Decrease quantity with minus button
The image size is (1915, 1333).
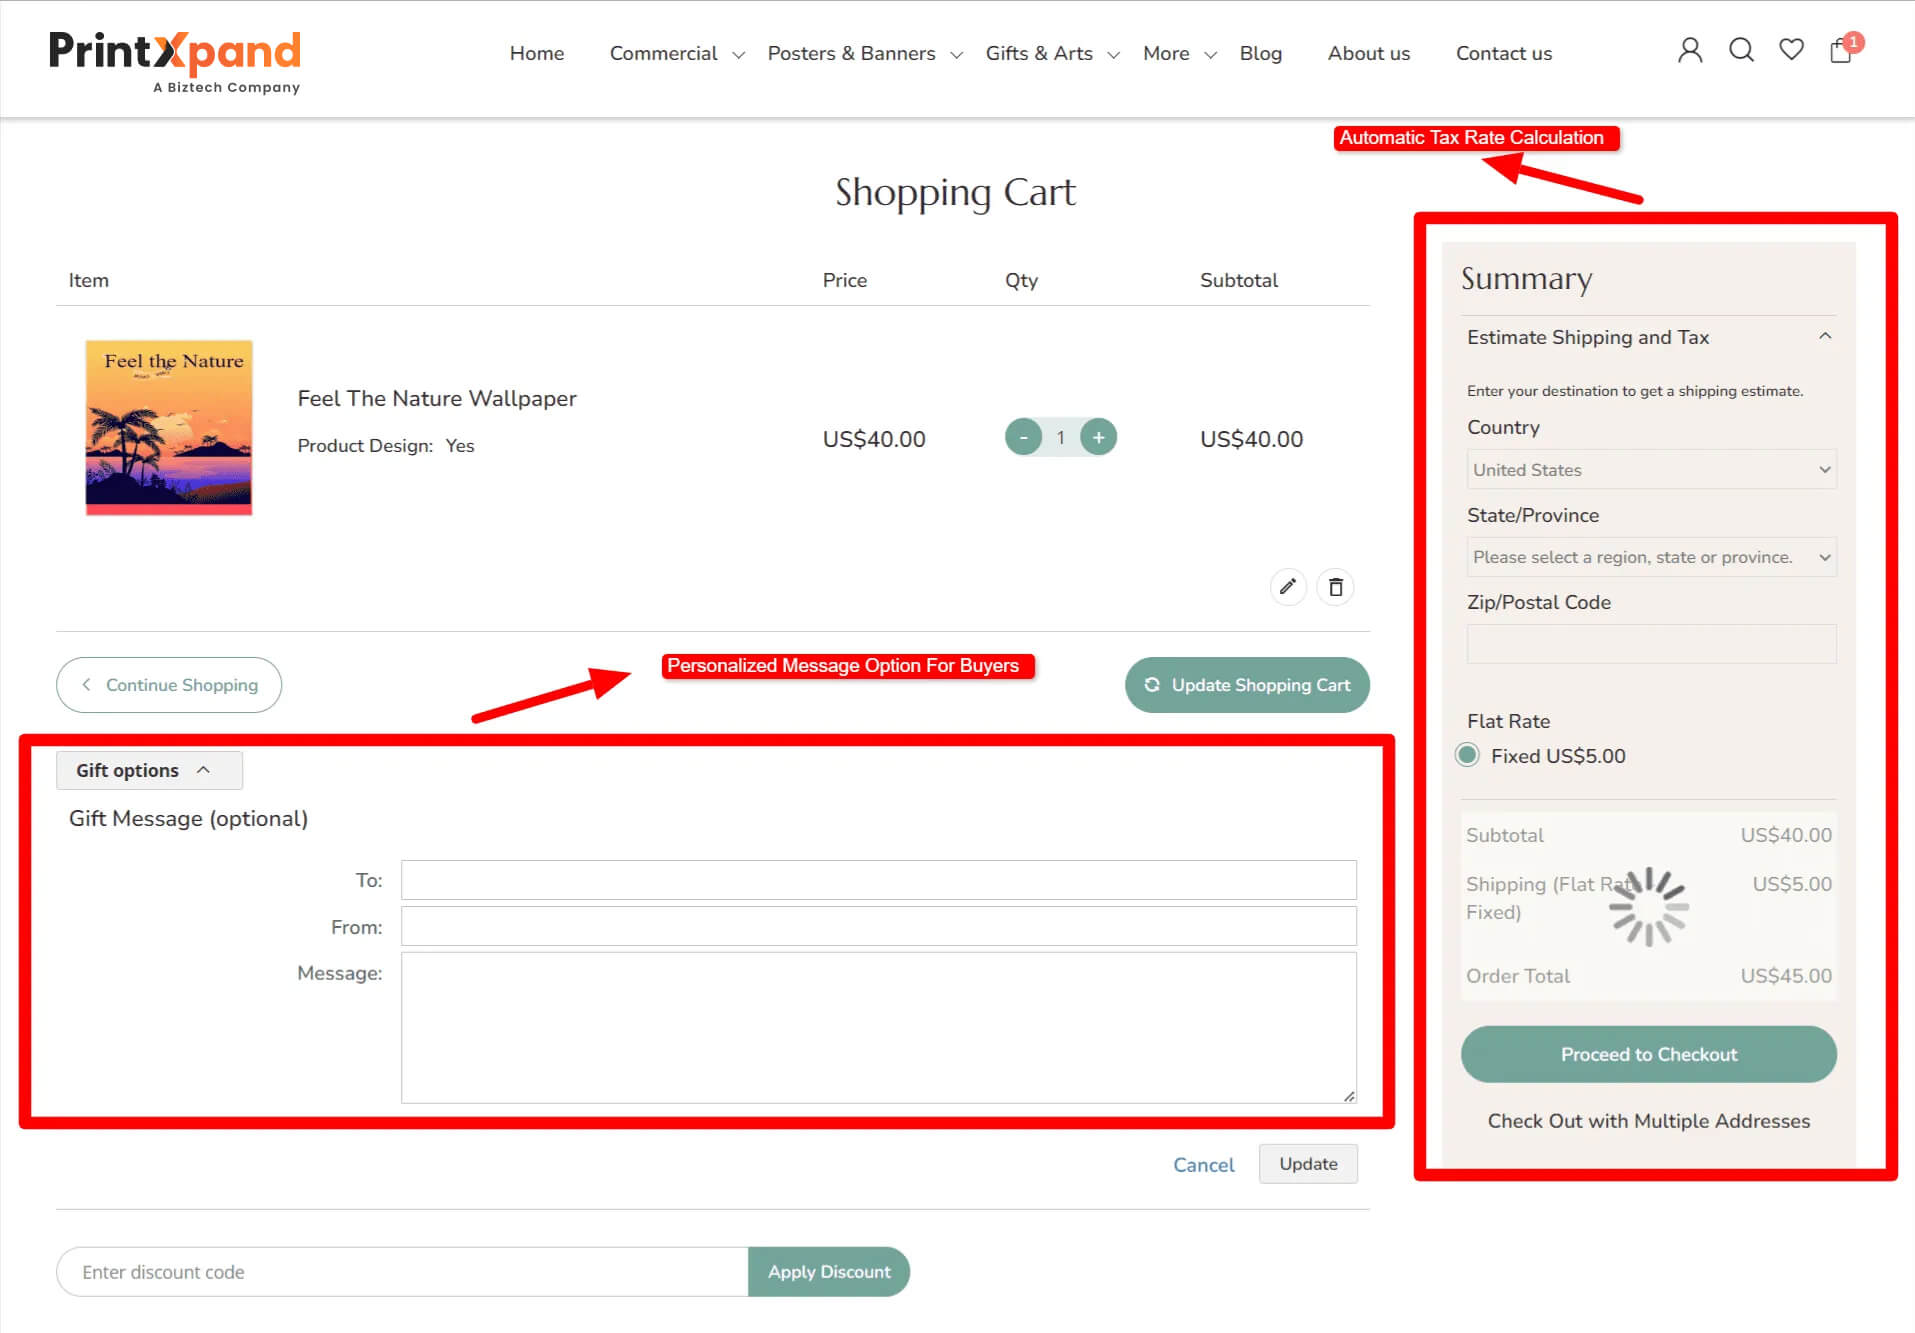coord(1023,437)
